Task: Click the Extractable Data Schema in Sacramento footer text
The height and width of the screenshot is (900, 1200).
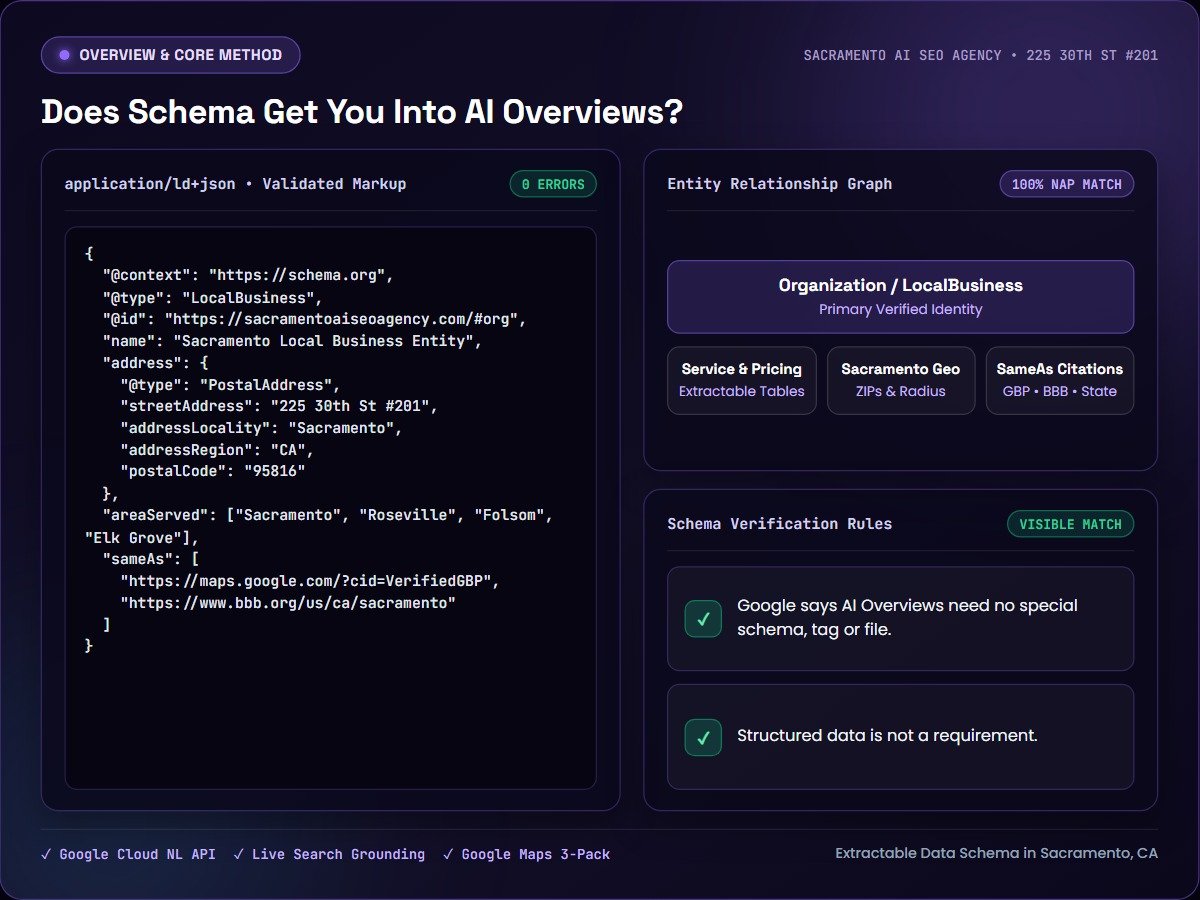Action: 997,854
